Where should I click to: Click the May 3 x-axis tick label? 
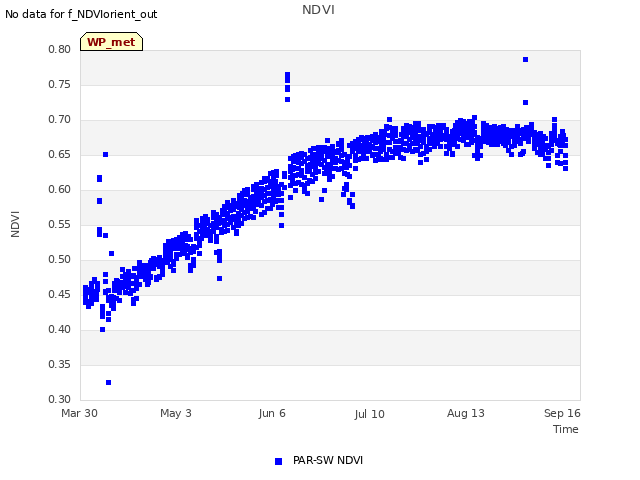point(176,413)
